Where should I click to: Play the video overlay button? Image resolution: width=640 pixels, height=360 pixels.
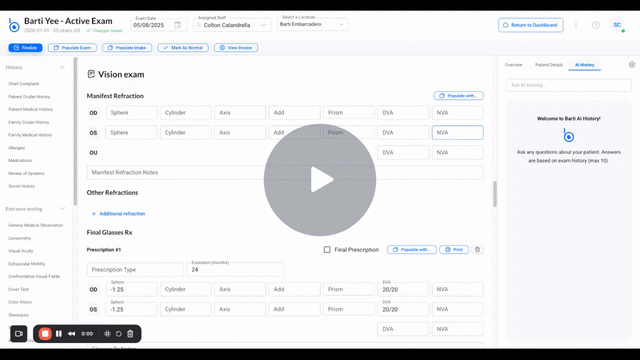pyautogui.click(x=320, y=180)
